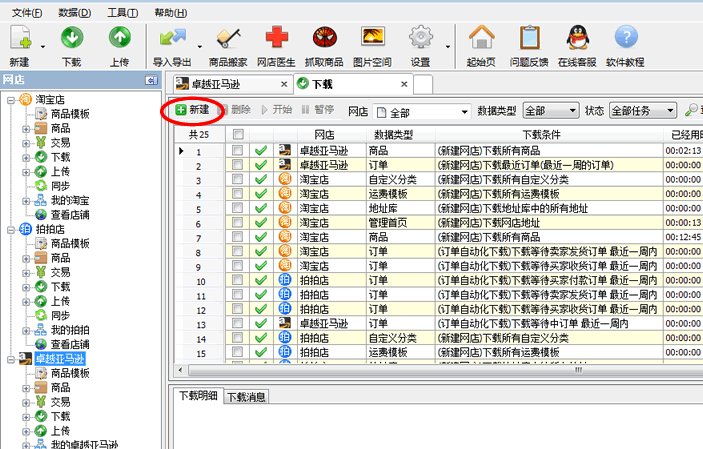Select 查看店铺 under 淘宝店 in tree
Screen dimensions: 703x449
click(70, 214)
